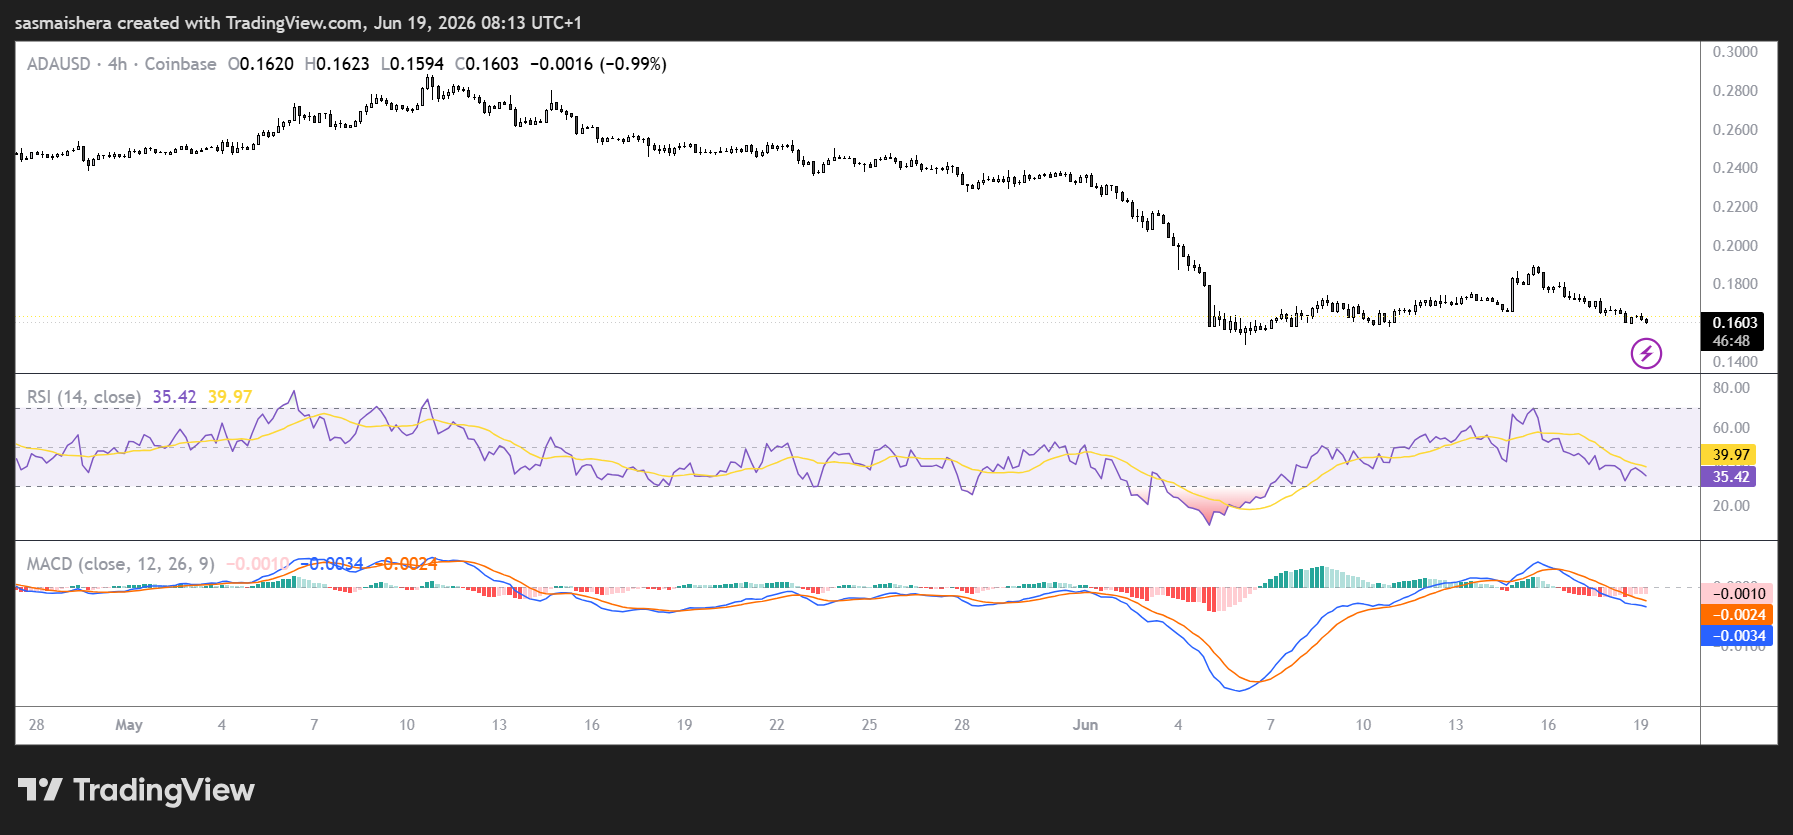
Task: Click the change value −0.0016 (−0.99%)
Action: (598, 64)
